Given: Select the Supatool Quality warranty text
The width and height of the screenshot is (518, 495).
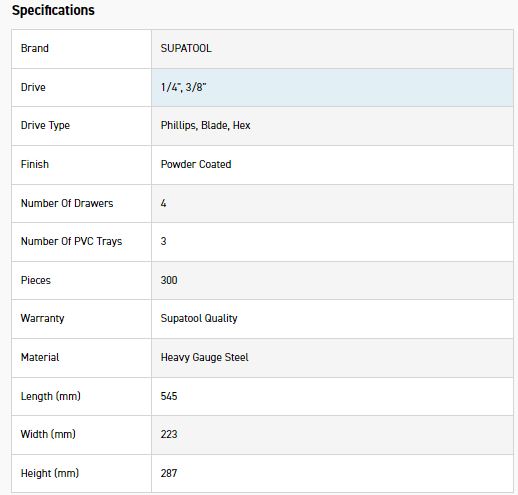Looking at the screenshot, I should (199, 318).
